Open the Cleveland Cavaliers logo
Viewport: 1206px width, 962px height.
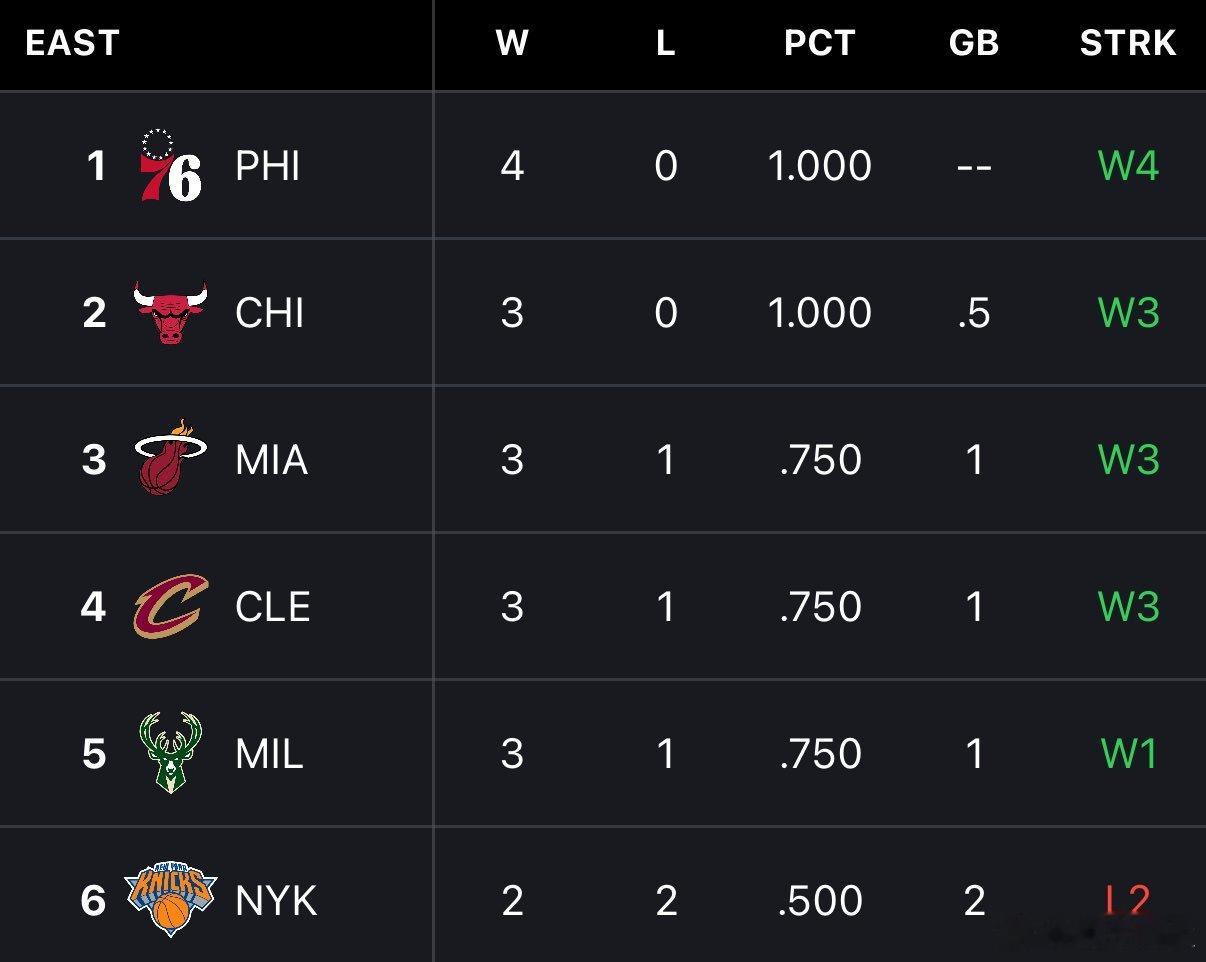pyautogui.click(x=170, y=606)
